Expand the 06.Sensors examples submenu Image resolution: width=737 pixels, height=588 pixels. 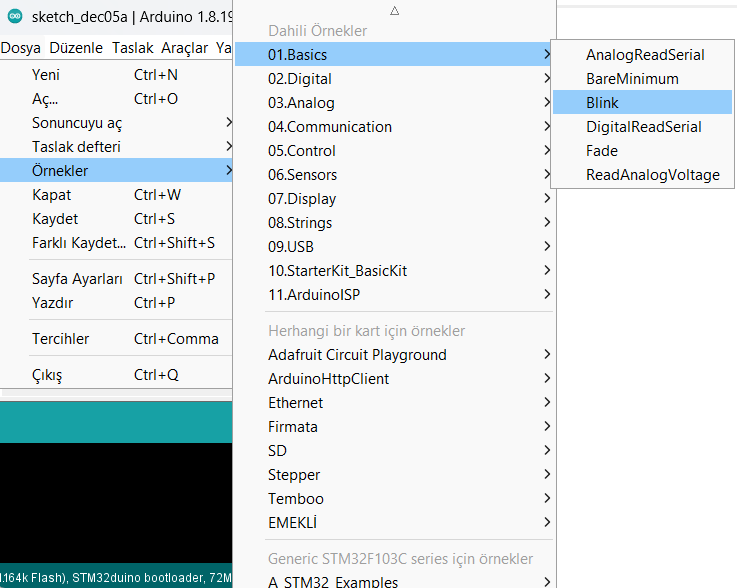tap(303, 175)
